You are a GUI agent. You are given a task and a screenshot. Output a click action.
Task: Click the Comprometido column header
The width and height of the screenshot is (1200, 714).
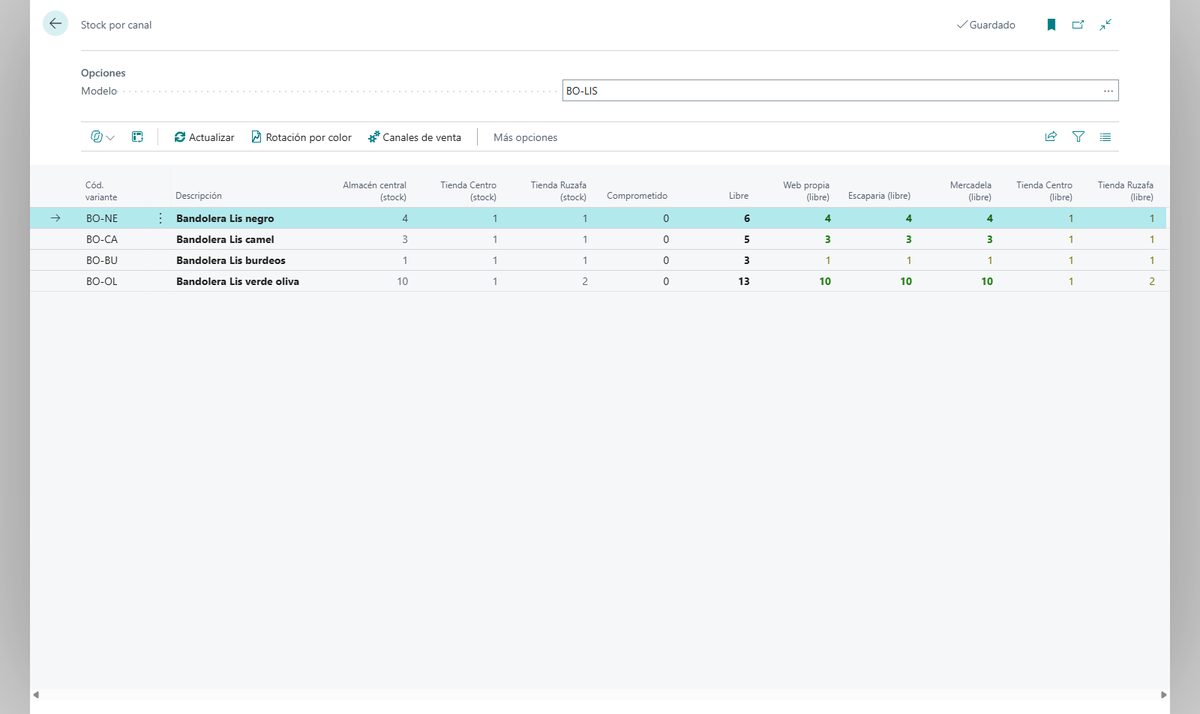click(637, 196)
